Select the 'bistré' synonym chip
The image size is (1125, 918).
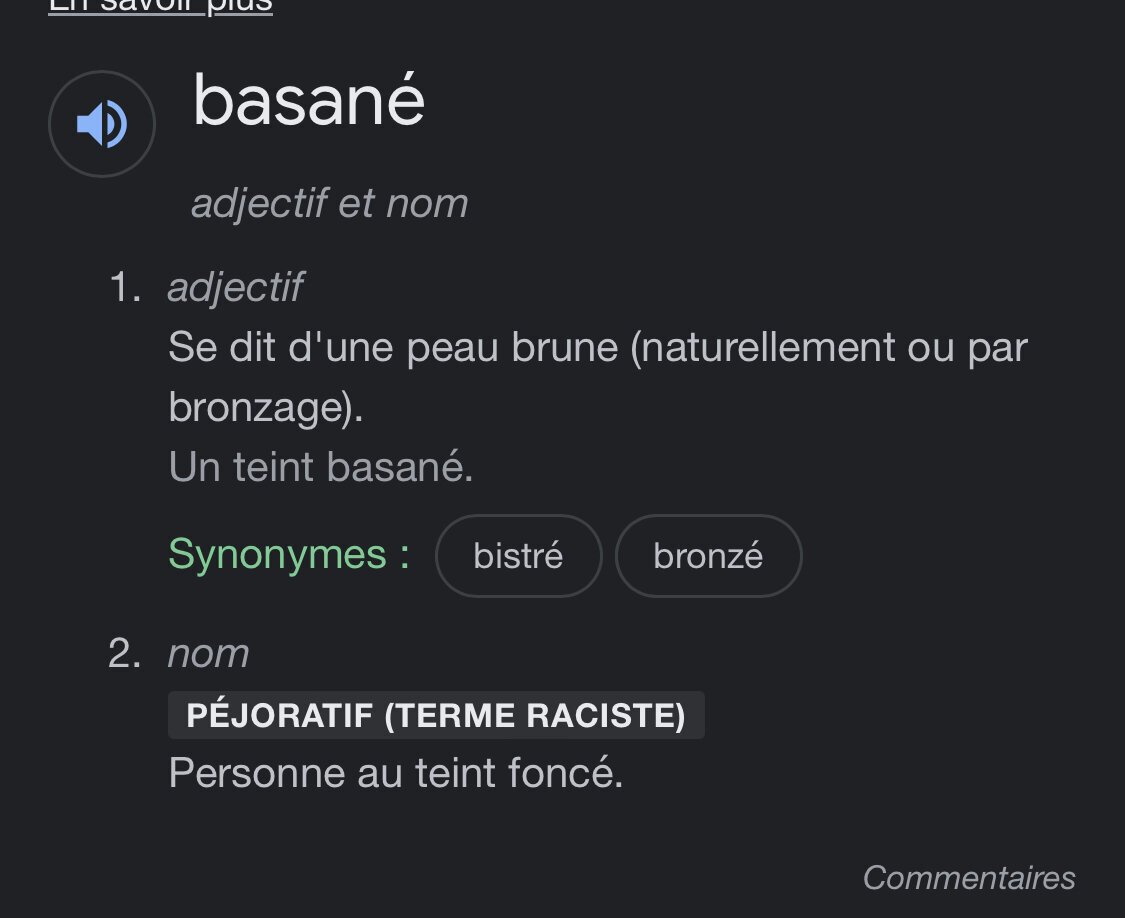pyautogui.click(x=519, y=556)
